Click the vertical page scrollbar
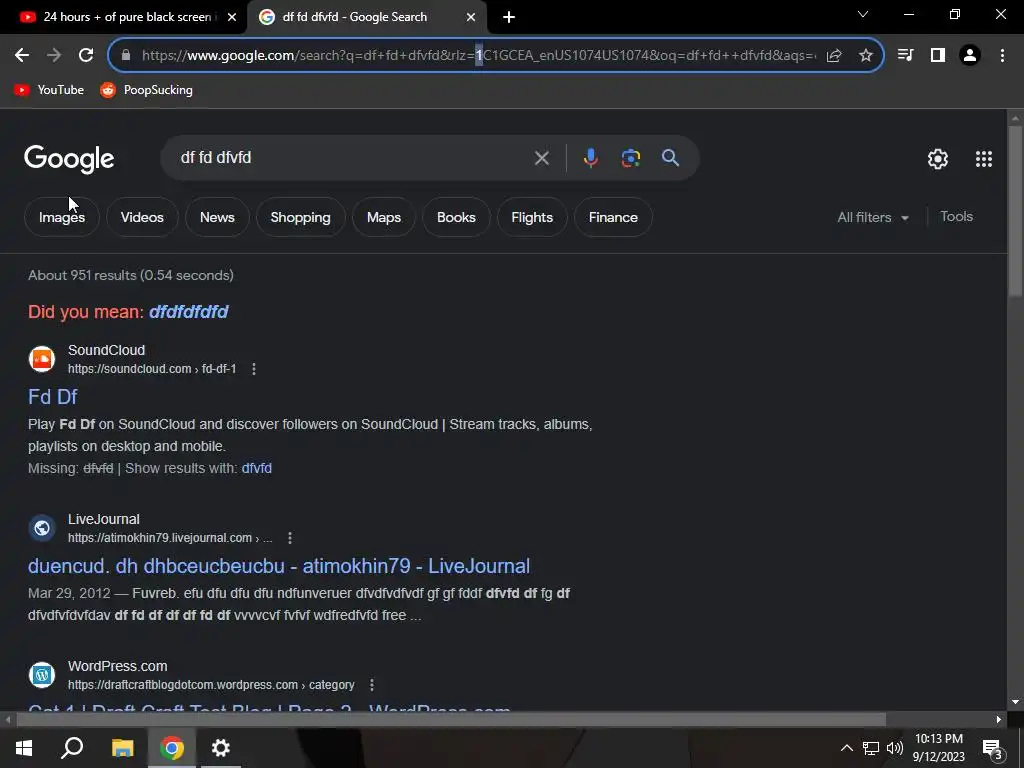This screenshot has width=1024, height=768. pos(1015,210)
